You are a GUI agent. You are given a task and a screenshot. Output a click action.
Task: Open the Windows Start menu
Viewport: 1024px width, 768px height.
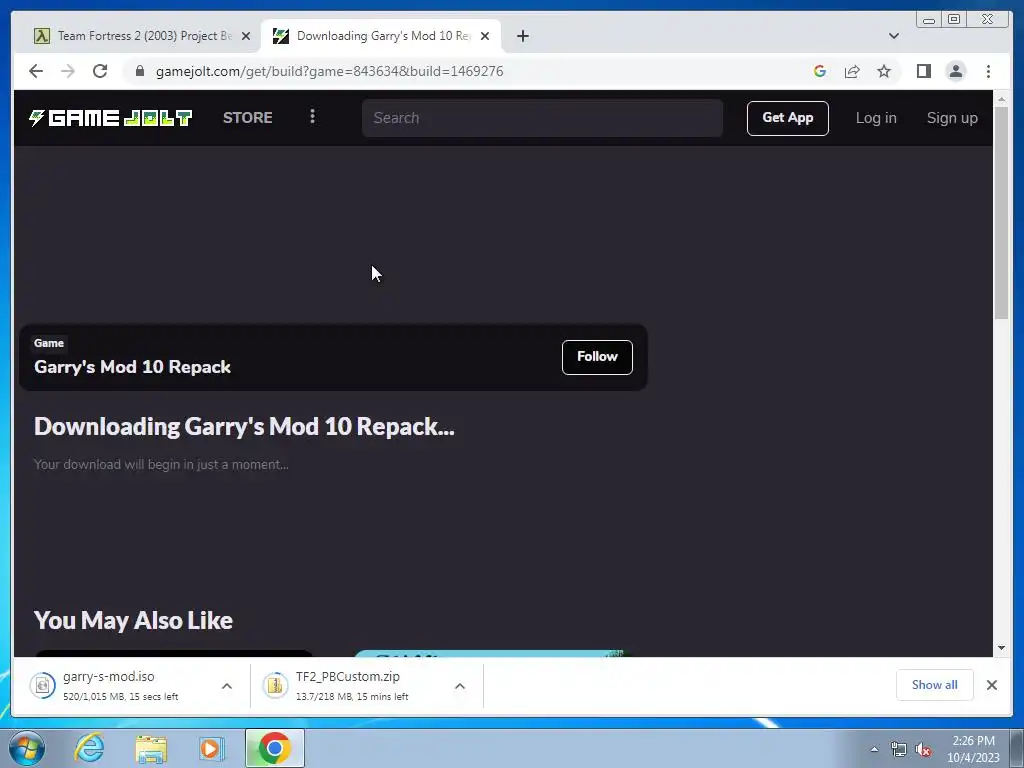point(27,748)
